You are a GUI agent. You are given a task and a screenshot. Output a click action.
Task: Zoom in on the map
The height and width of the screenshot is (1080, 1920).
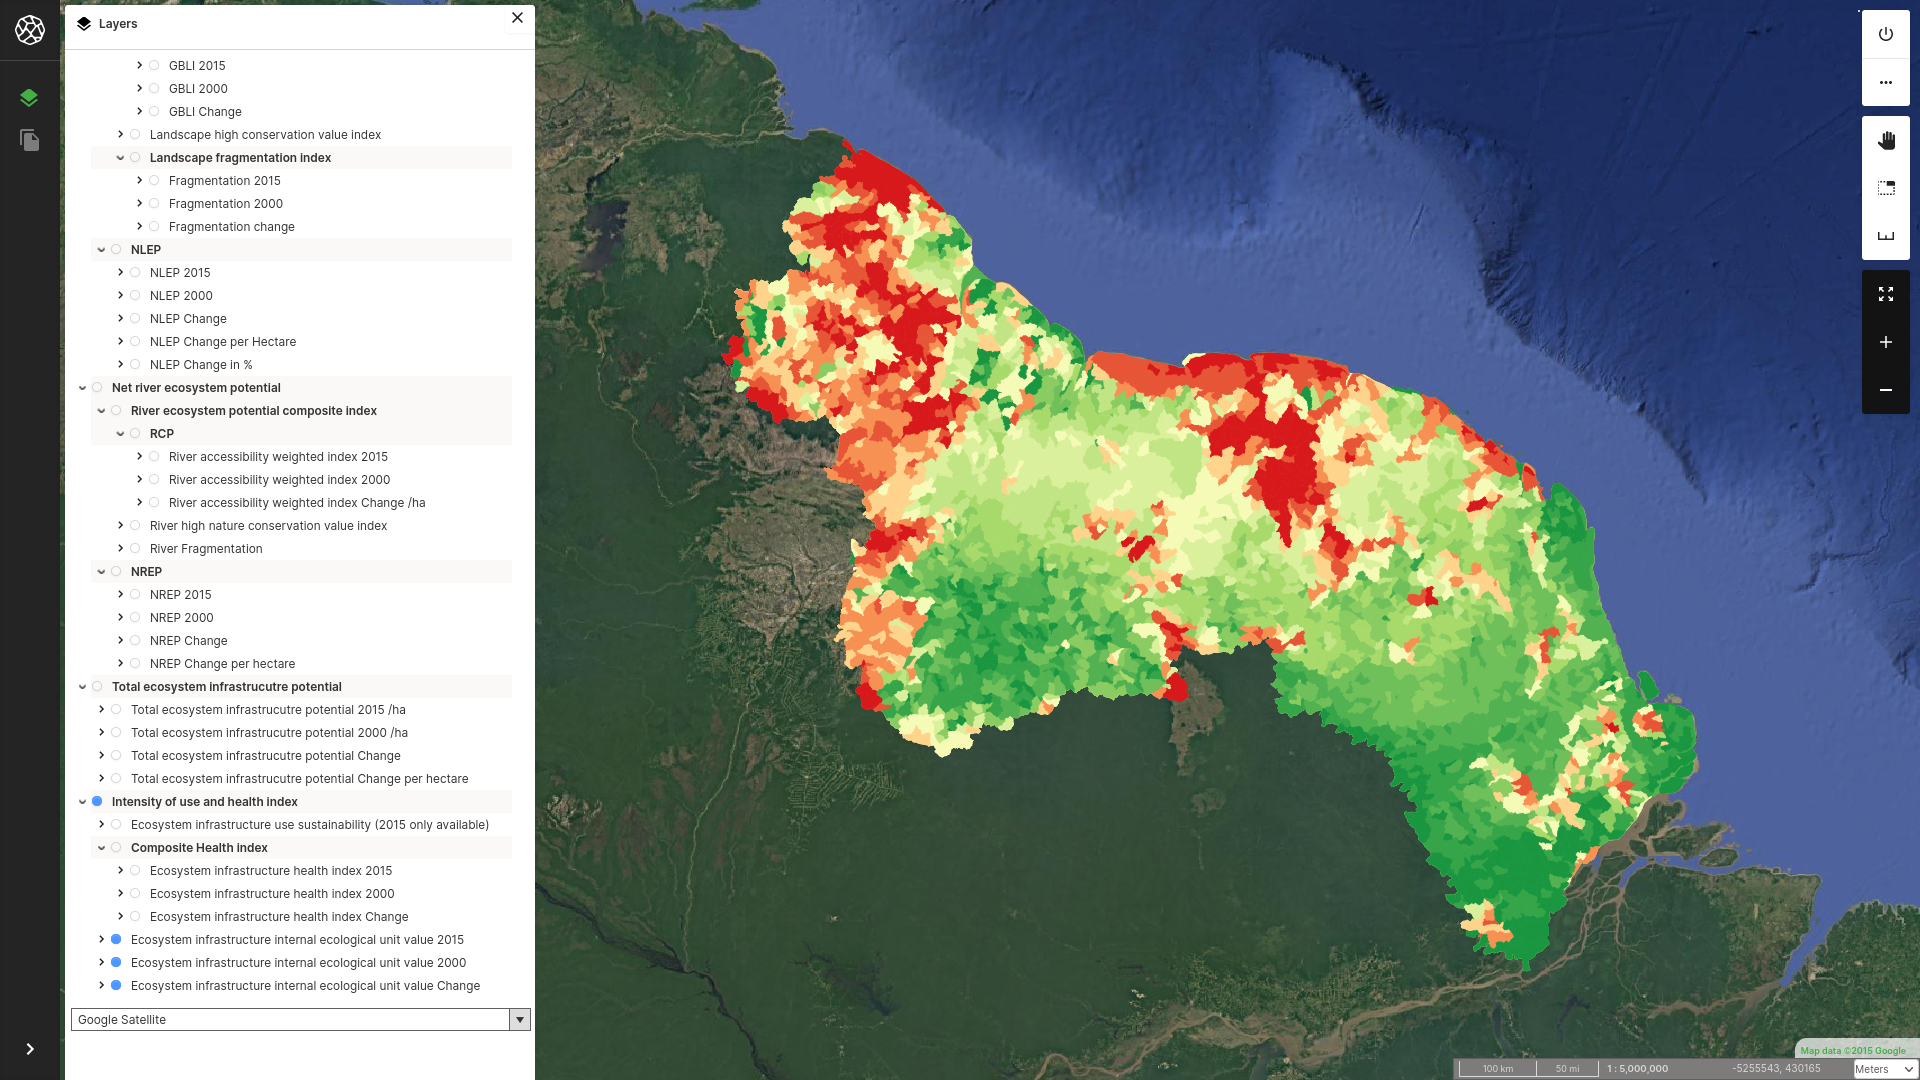click(1885, 342)
